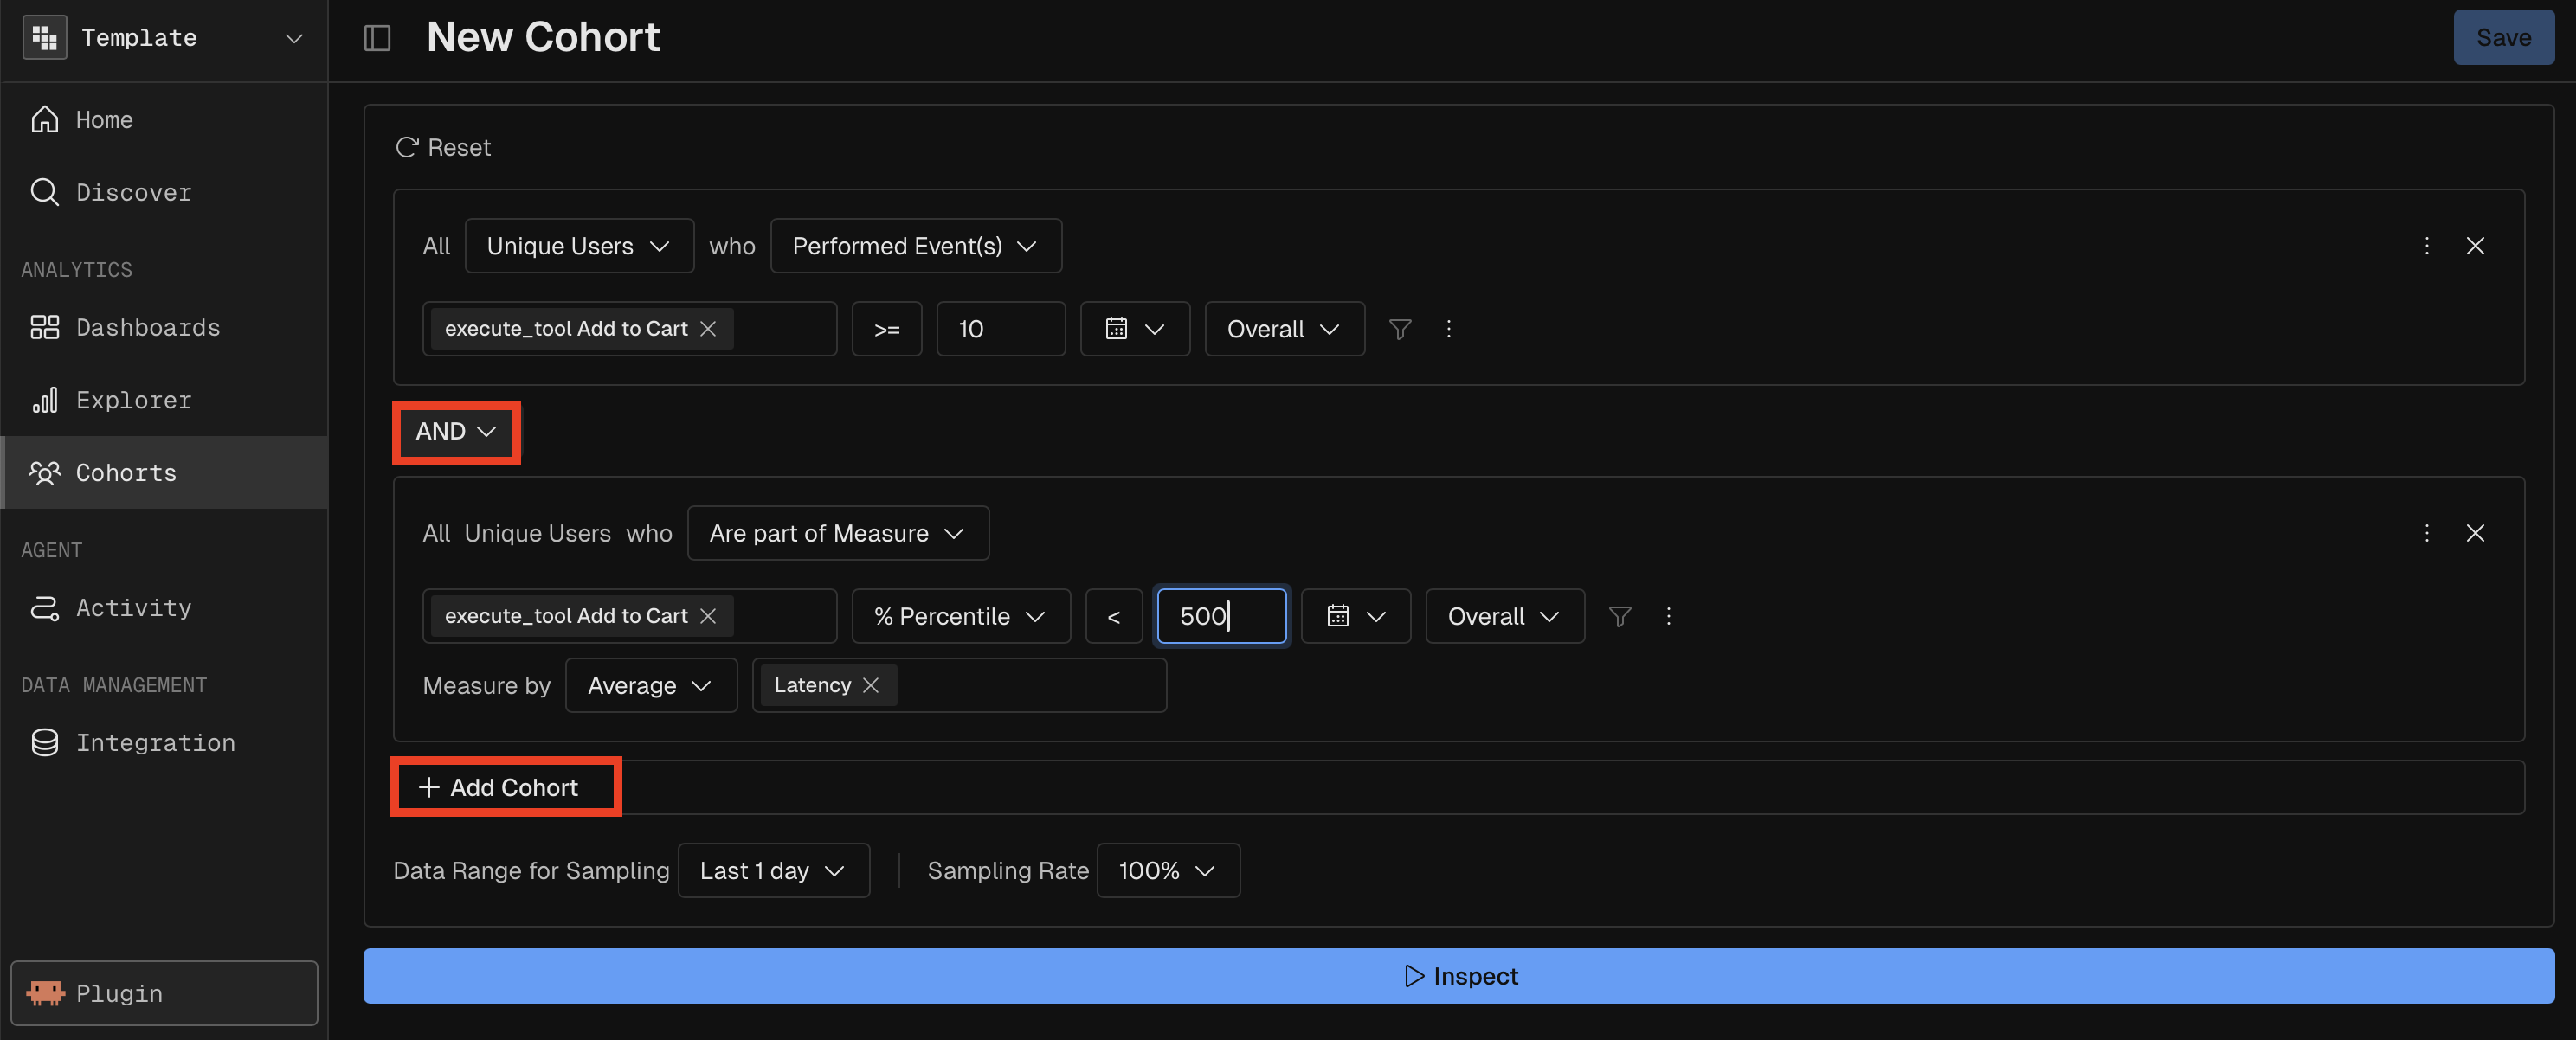This screenshot has height=1040, width=2576.
Task: Click the measure event selector input box
Action: point(629,616)
